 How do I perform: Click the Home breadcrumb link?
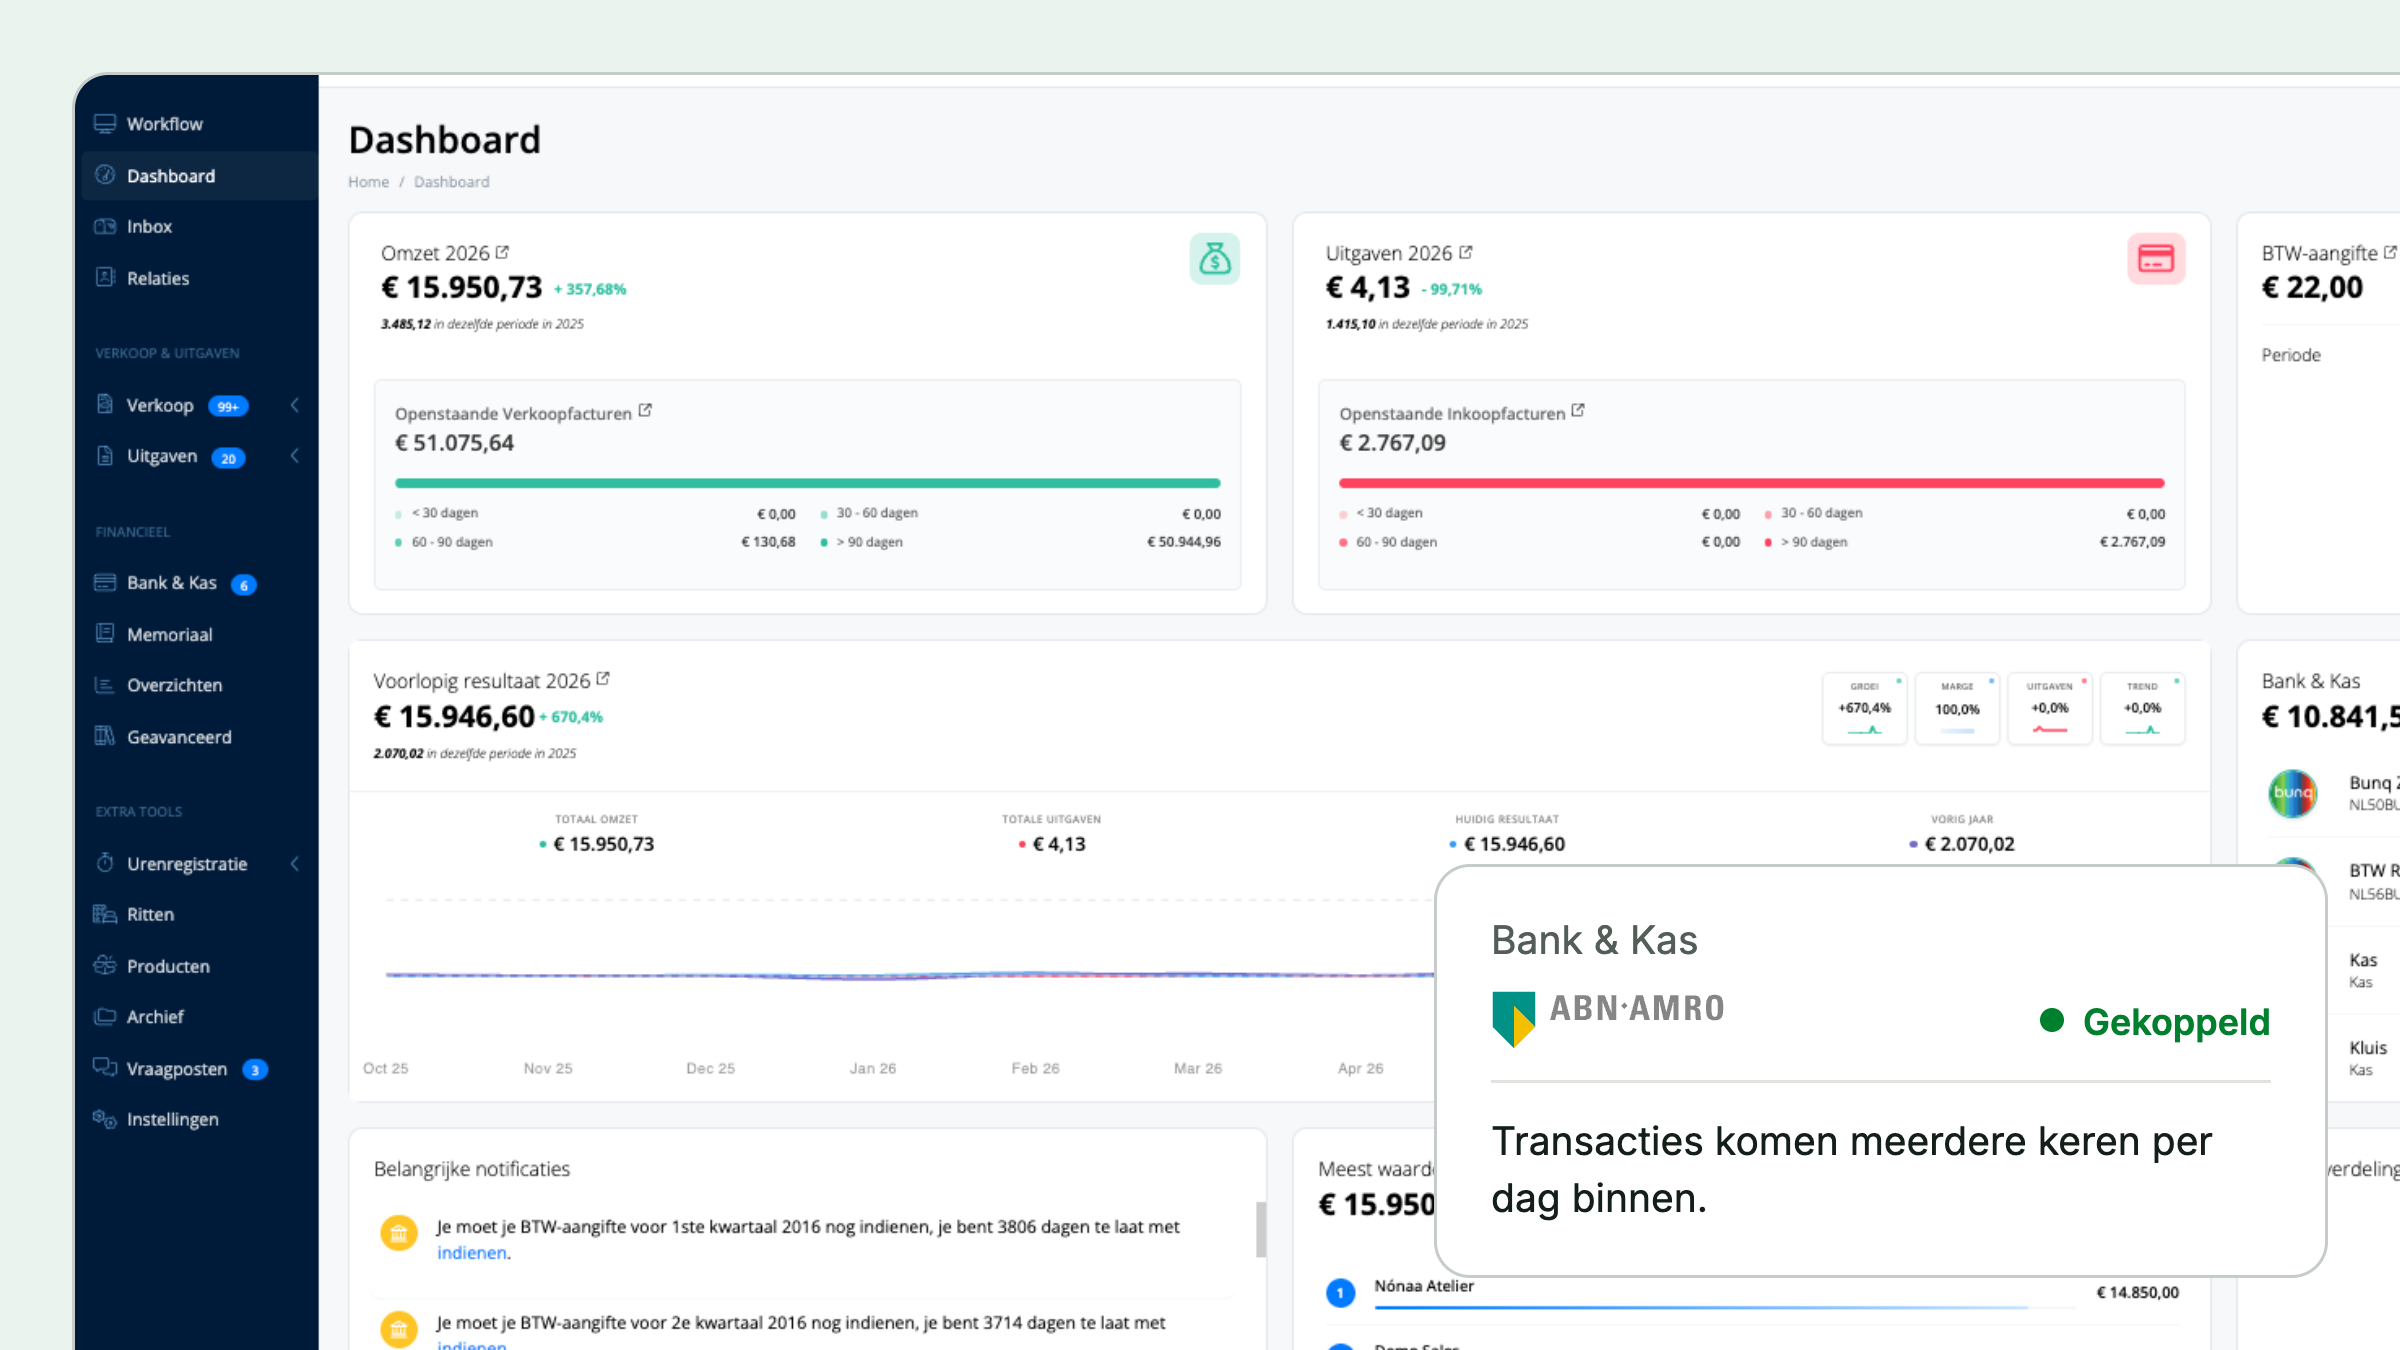click(368, 182)
